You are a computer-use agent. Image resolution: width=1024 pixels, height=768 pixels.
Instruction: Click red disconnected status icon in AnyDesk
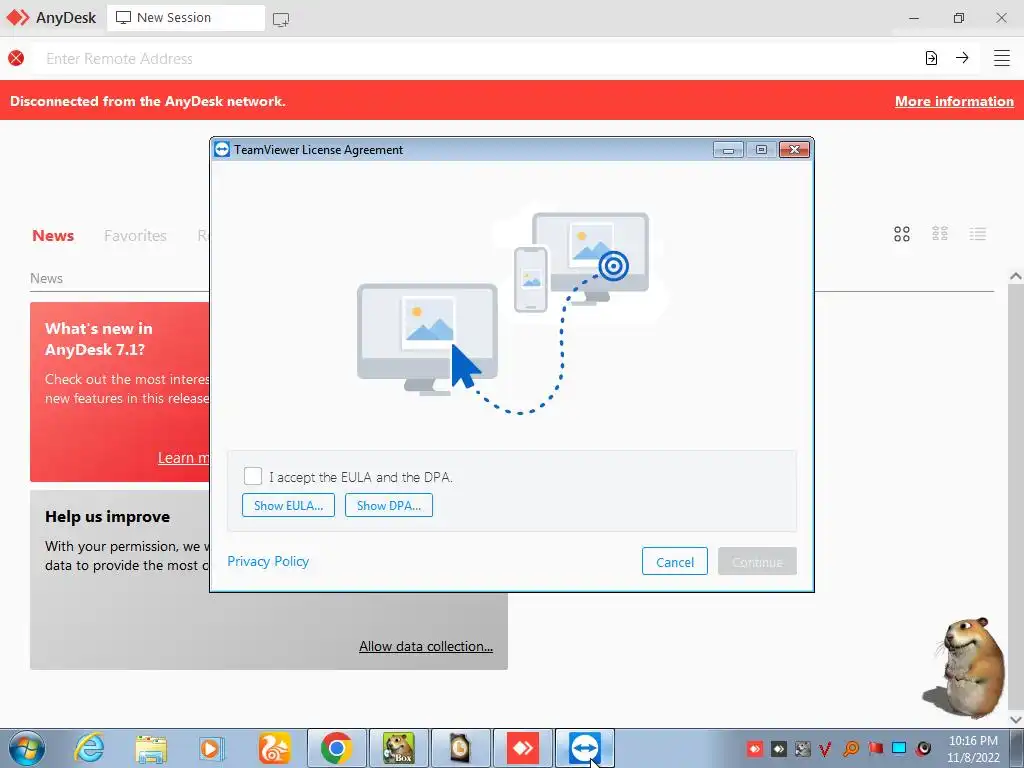click(x=16, y=58)
